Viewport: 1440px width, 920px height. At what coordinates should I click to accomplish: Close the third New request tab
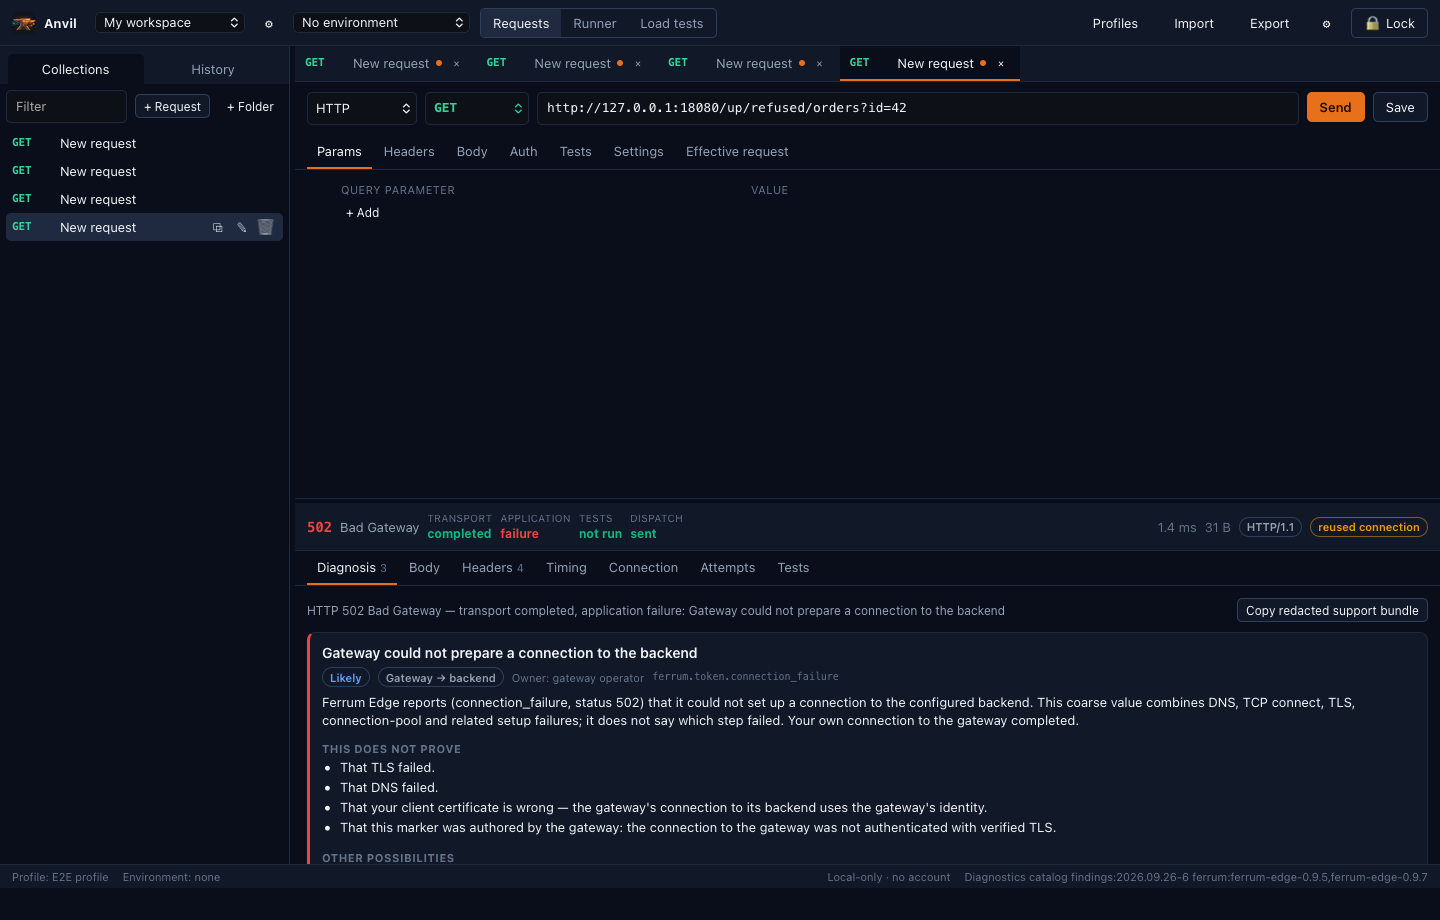820,63
